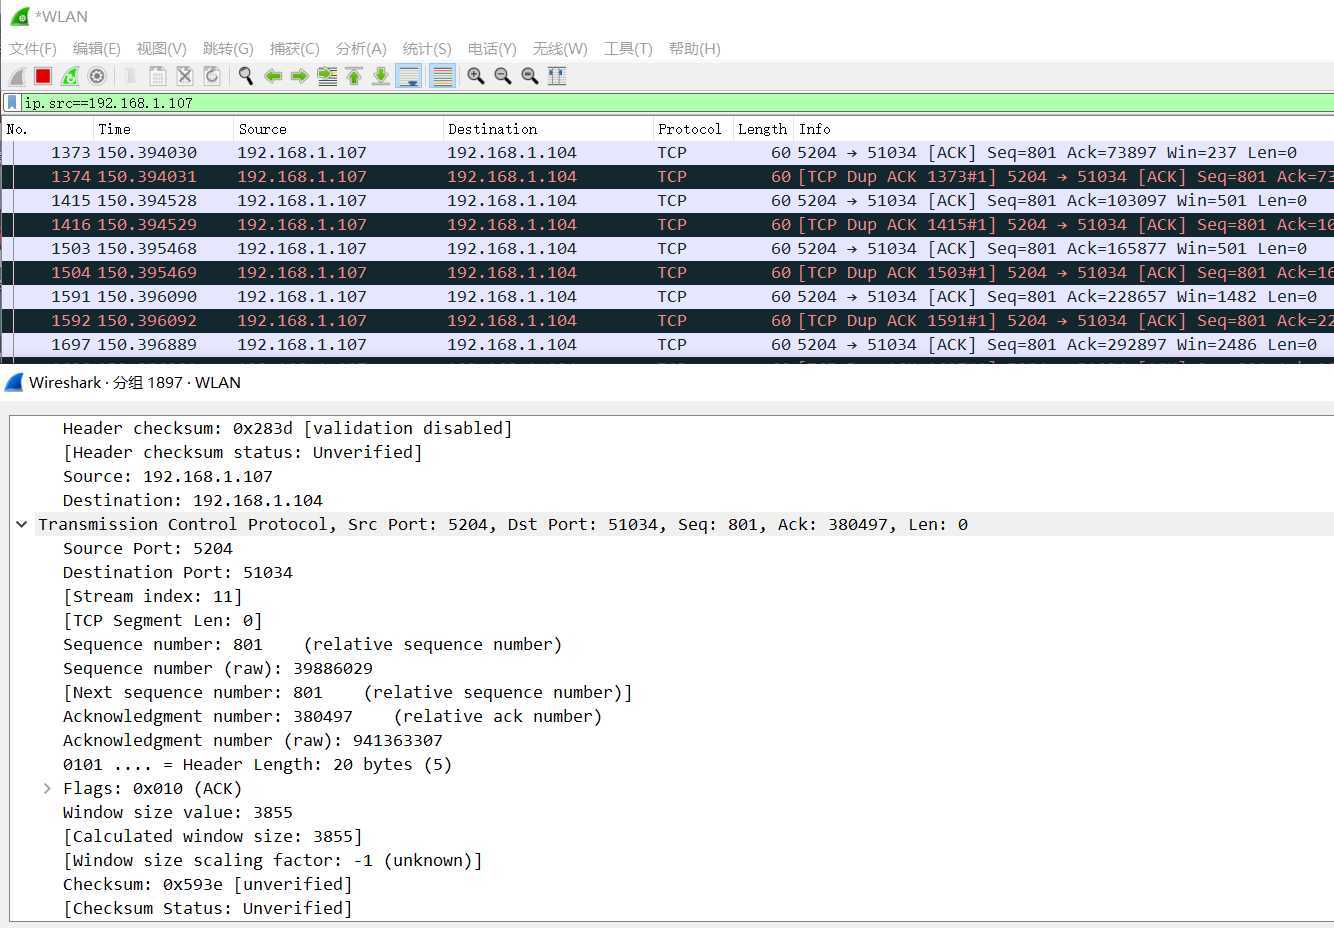This screenshot has height=928, width=1334.
Task: Sort by the Protocol column header
Action: [693, 129]
